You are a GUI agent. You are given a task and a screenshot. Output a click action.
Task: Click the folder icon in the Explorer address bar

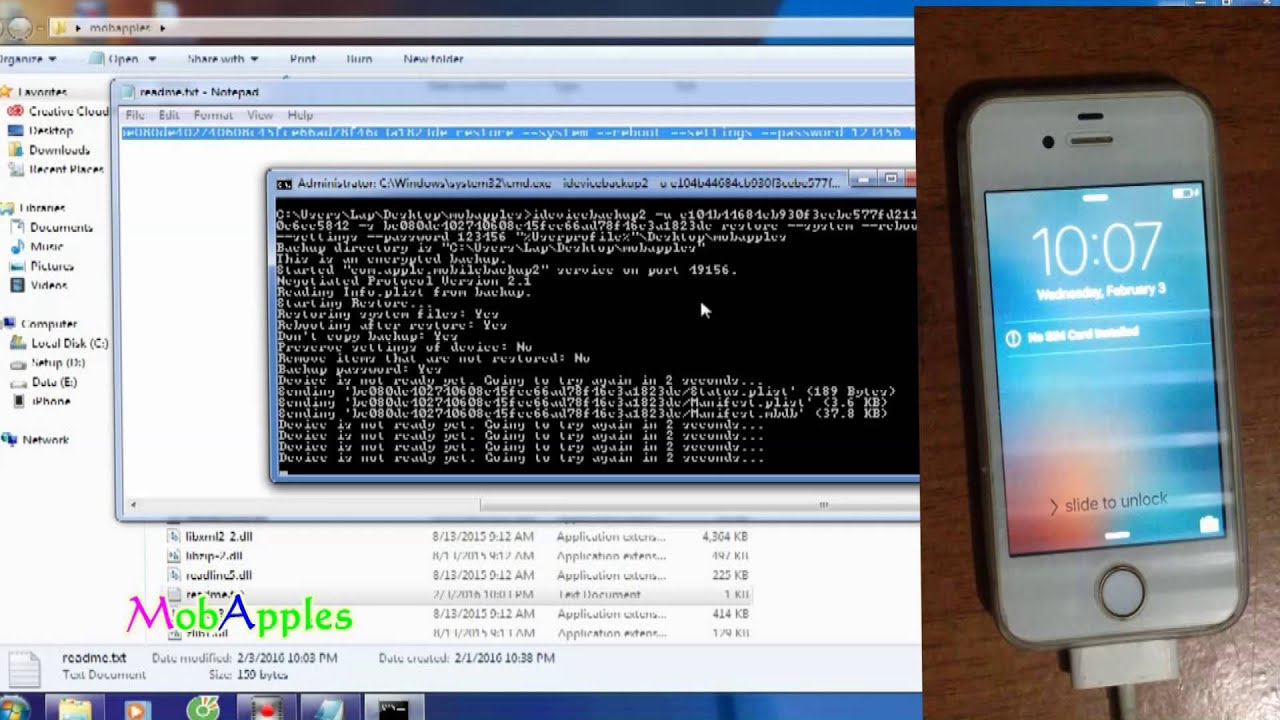[60, 27]
